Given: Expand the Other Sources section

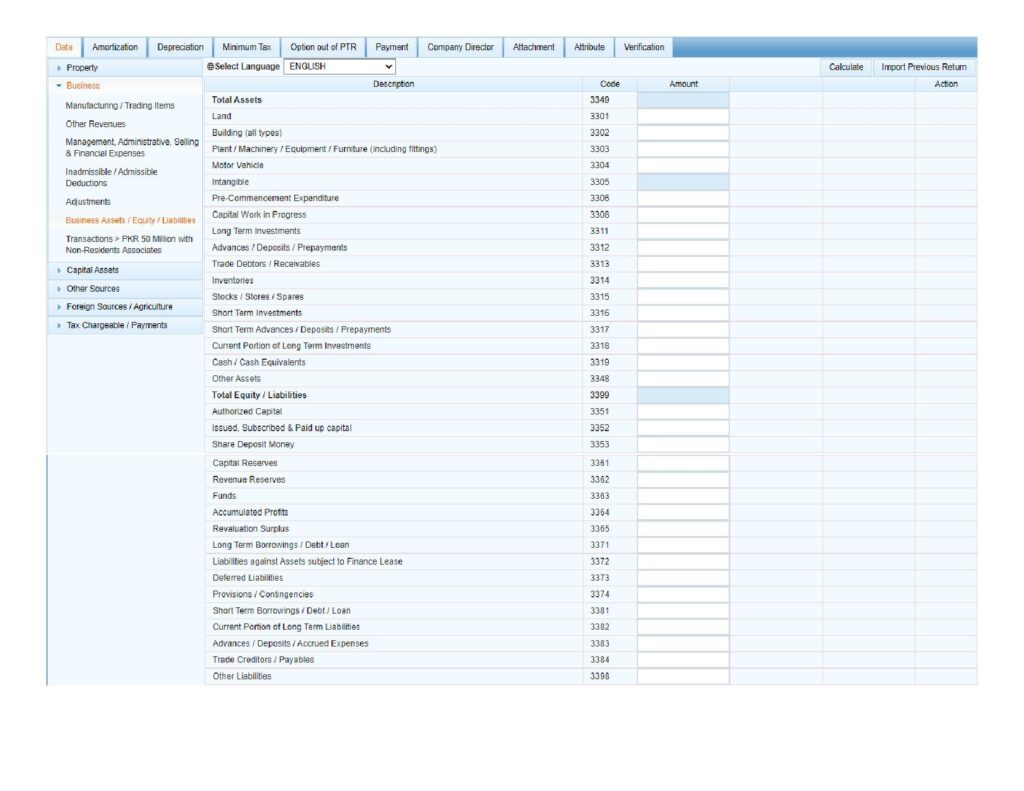Looking at the screenshot, I should click(92, 288).
